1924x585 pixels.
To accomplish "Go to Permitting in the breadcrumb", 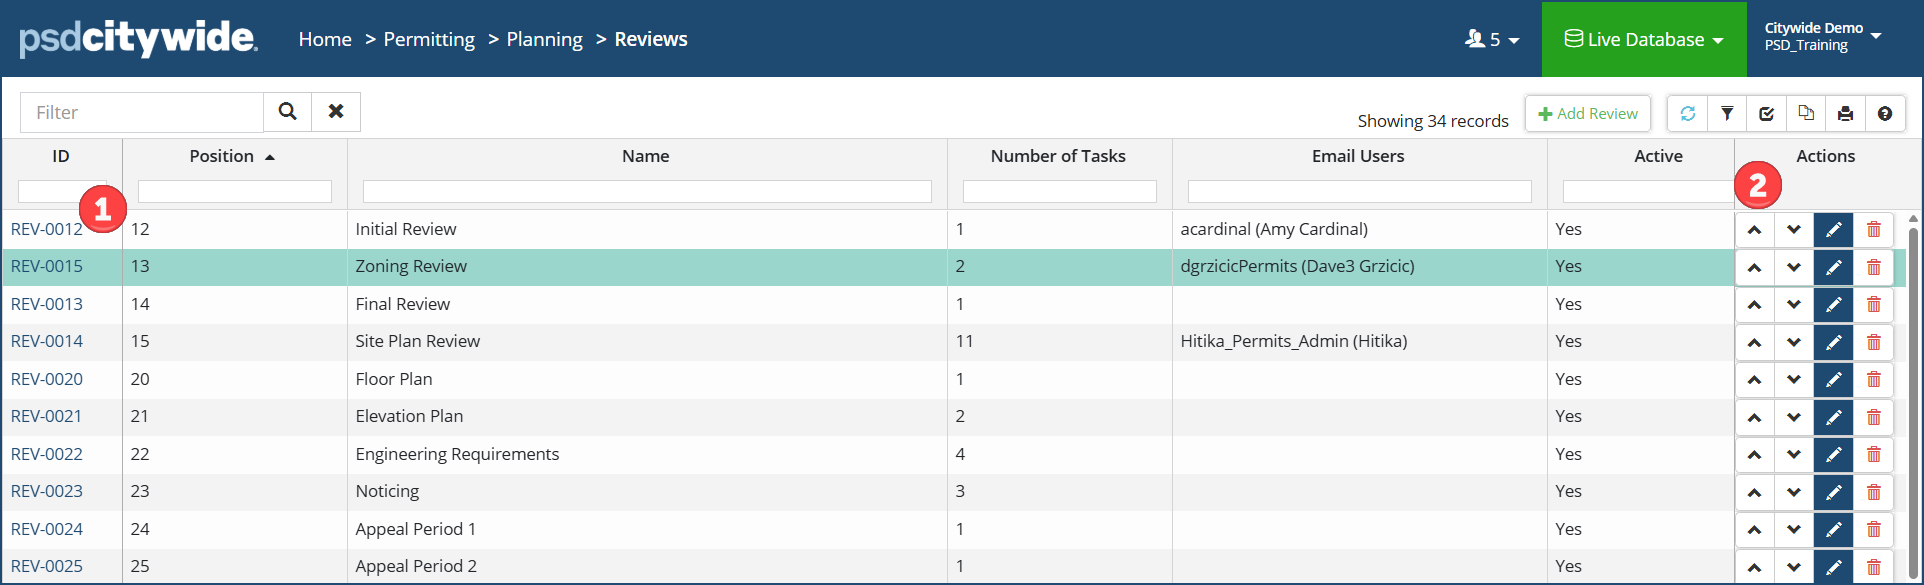I will (429, 39).
